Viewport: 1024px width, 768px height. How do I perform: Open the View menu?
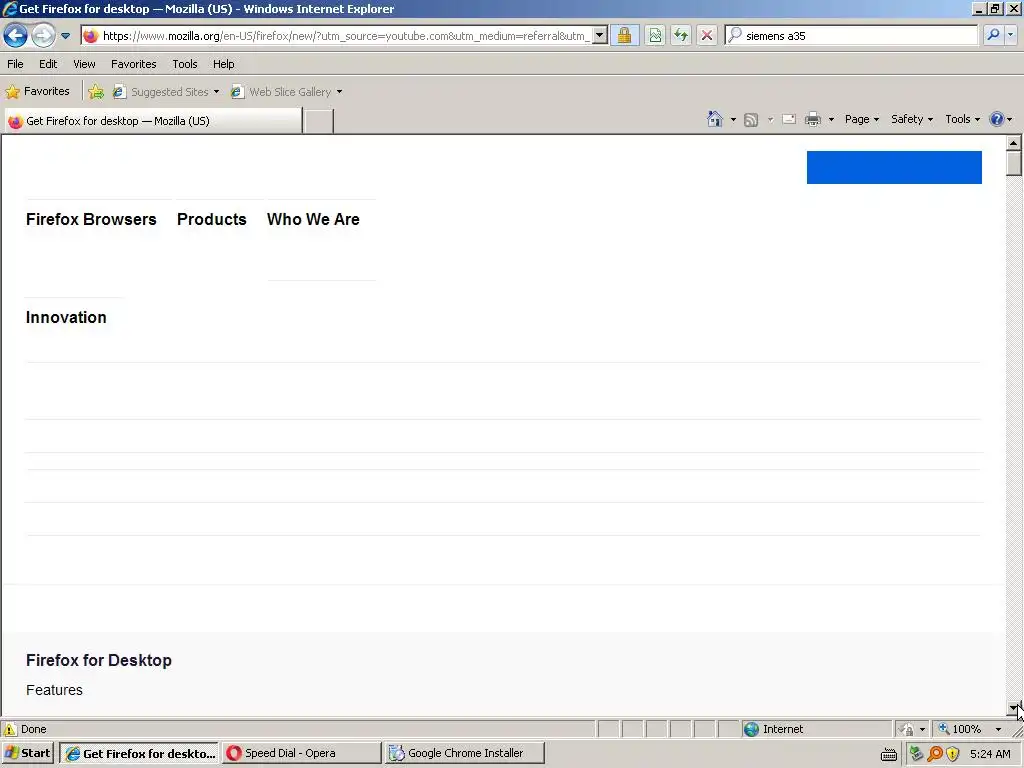click(84, 64)
